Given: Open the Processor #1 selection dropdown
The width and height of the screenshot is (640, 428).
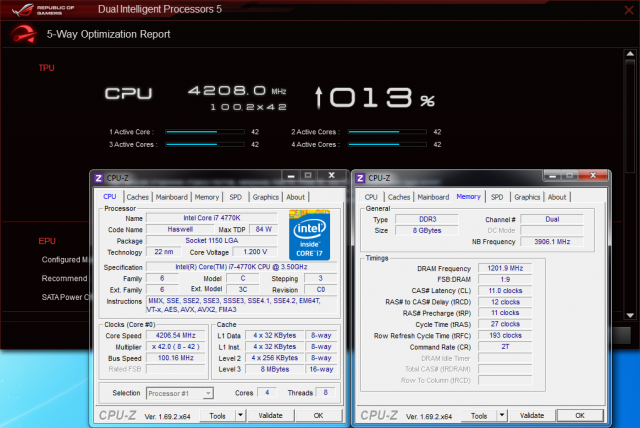Looking at the screenshot, I should [x=180, y=393].
